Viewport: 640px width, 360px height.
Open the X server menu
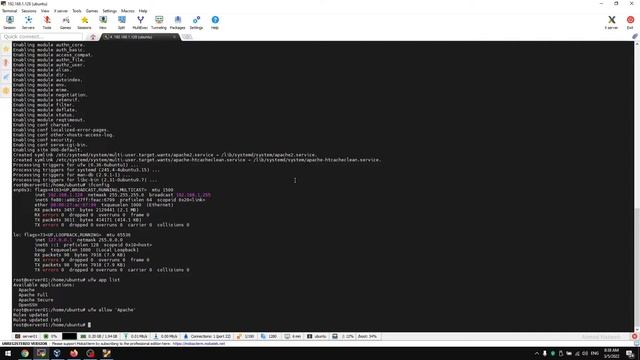[x=61, y=11]
